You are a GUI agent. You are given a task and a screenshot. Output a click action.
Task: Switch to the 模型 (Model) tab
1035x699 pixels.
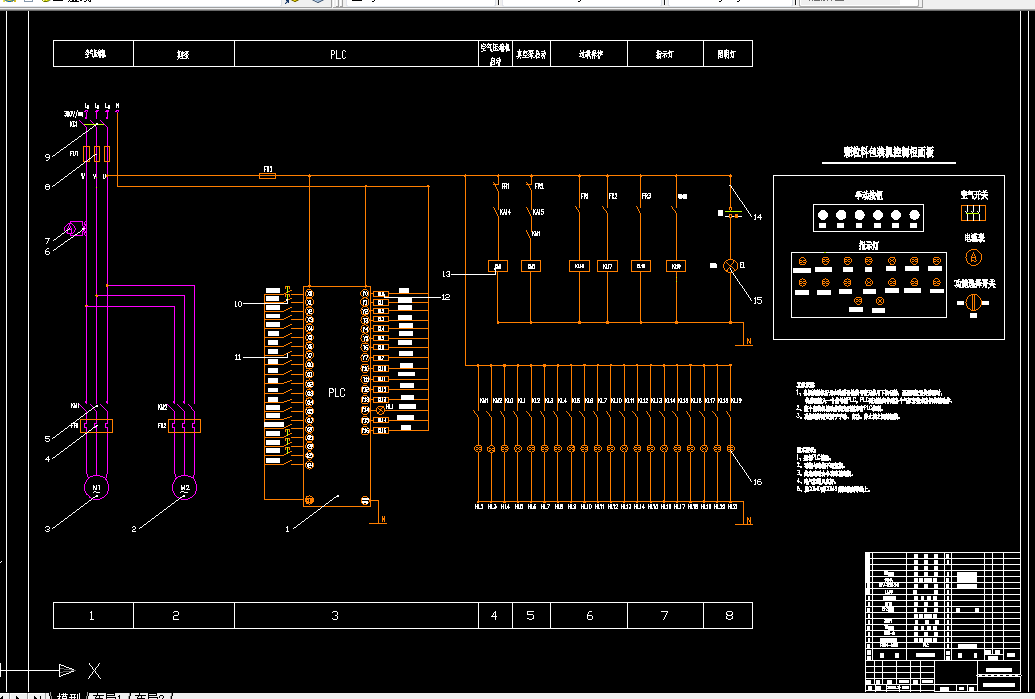coord(69,696)
